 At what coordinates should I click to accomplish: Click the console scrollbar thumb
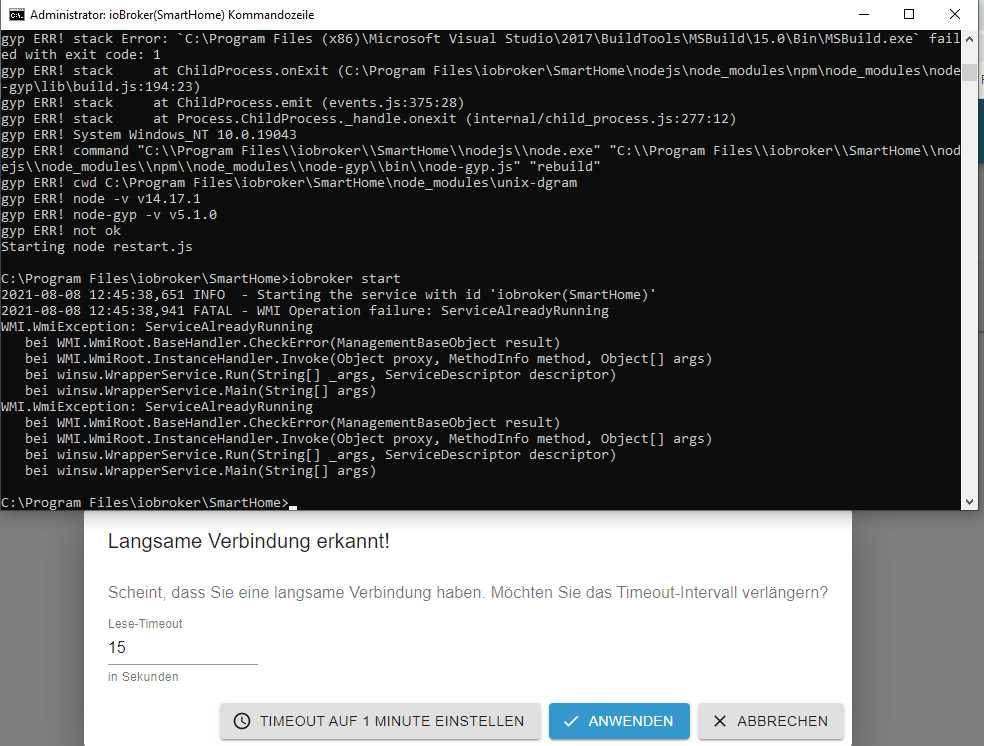click(x=970, y=72)
